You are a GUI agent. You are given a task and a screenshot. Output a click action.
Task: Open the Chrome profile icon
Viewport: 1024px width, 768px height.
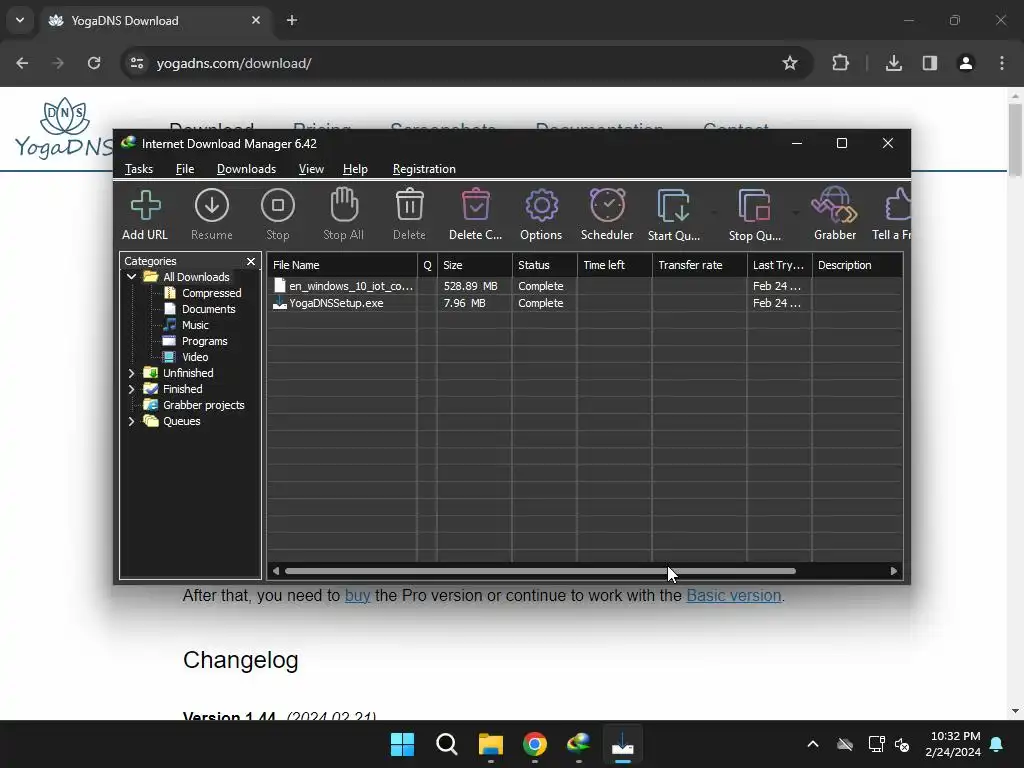[965, 63]
